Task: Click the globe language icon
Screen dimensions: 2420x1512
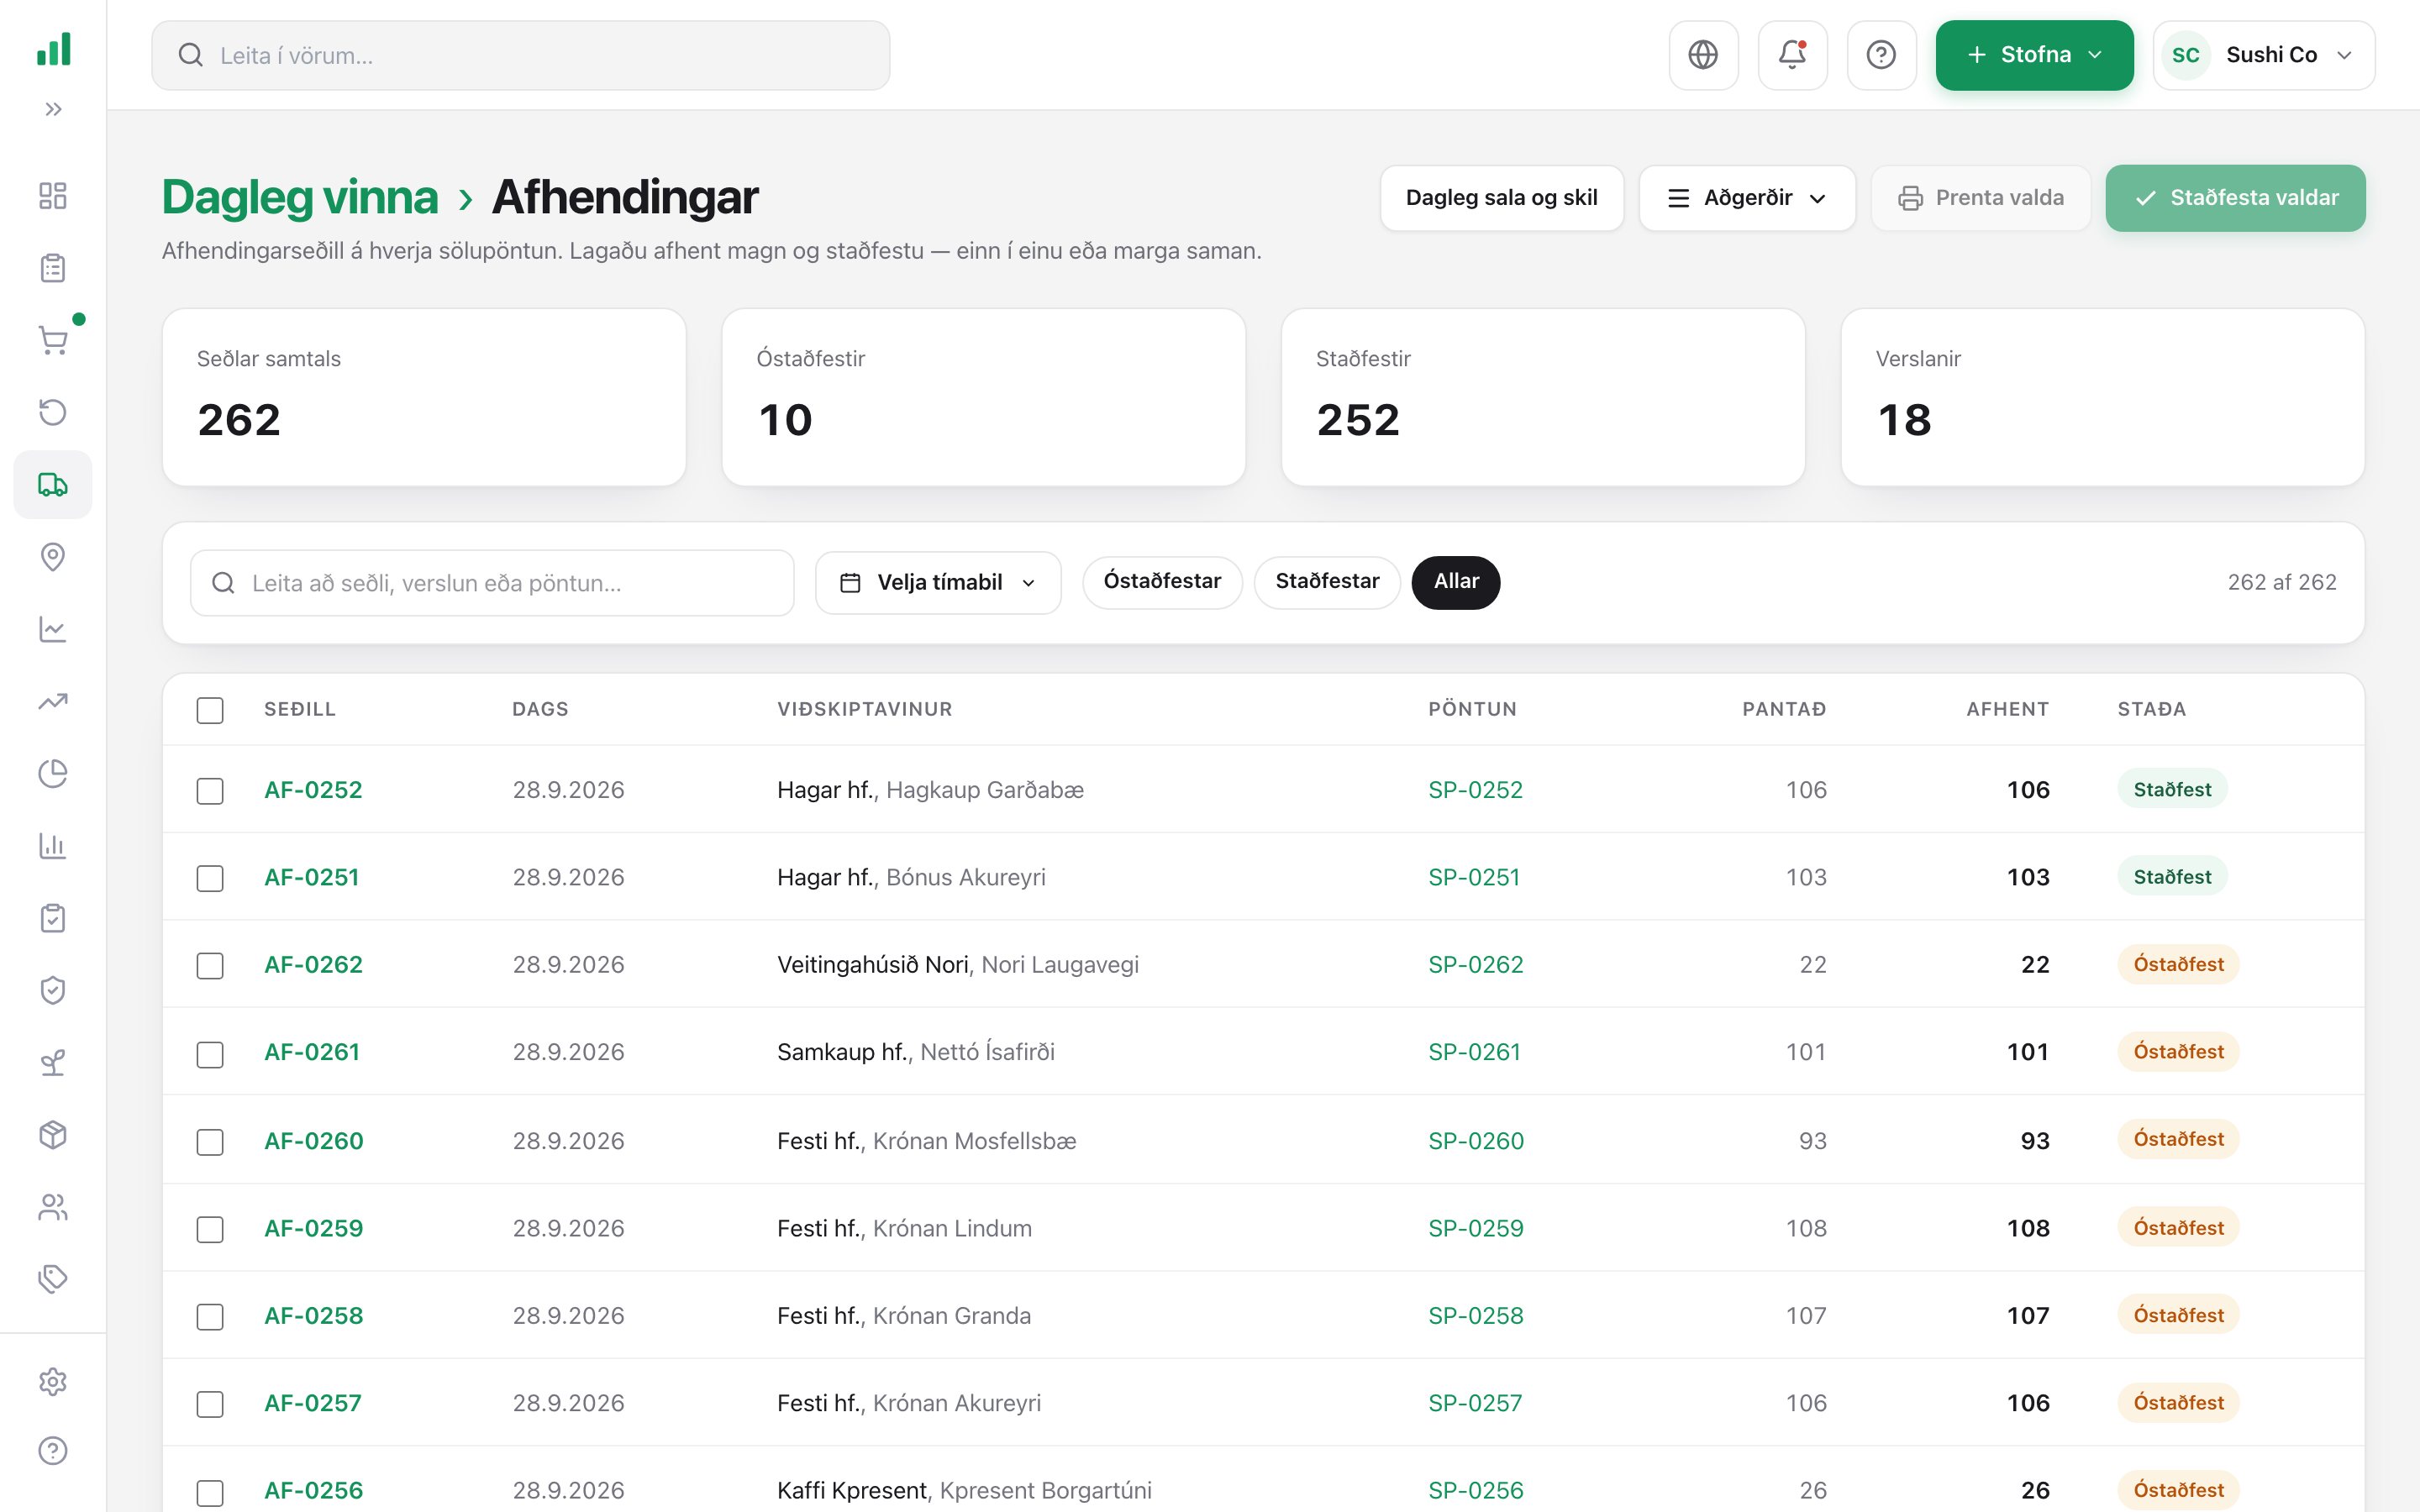Action: click(x=1703, y=55)
